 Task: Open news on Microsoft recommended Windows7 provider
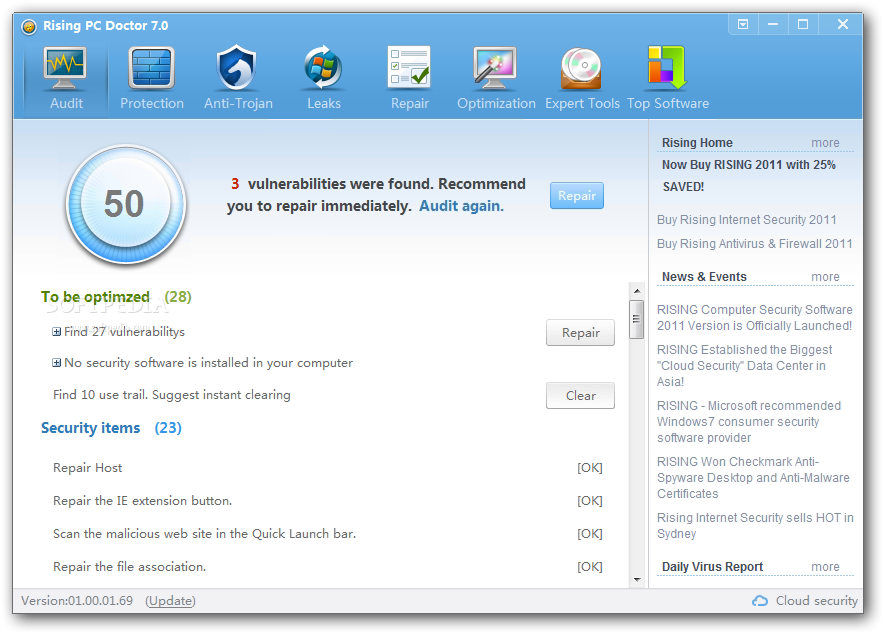click(x=749, y=422)
